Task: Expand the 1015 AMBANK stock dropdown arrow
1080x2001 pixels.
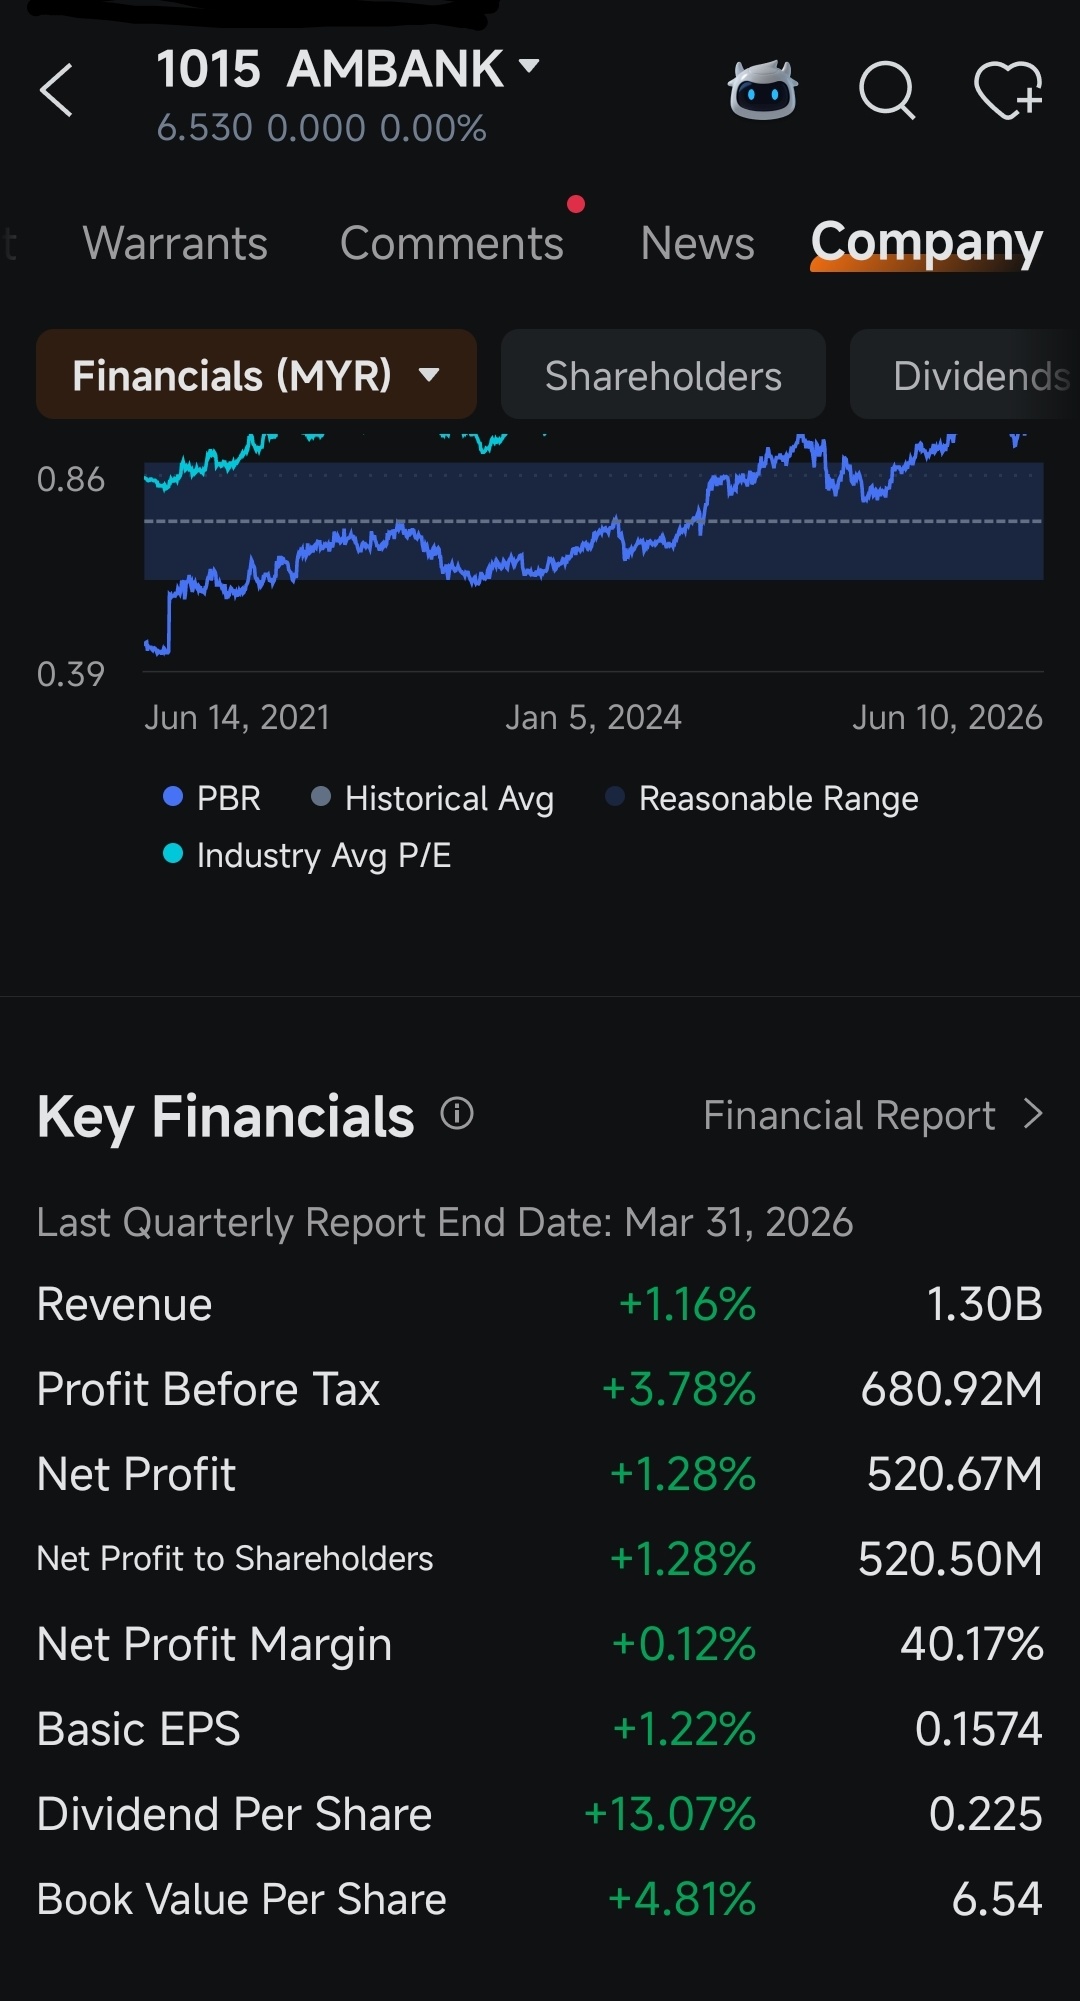Action: tap(529, 66)
